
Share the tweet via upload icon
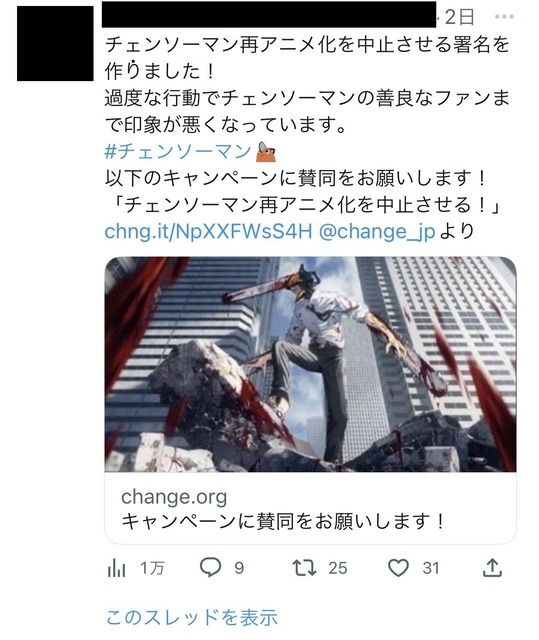click(492, 568)
